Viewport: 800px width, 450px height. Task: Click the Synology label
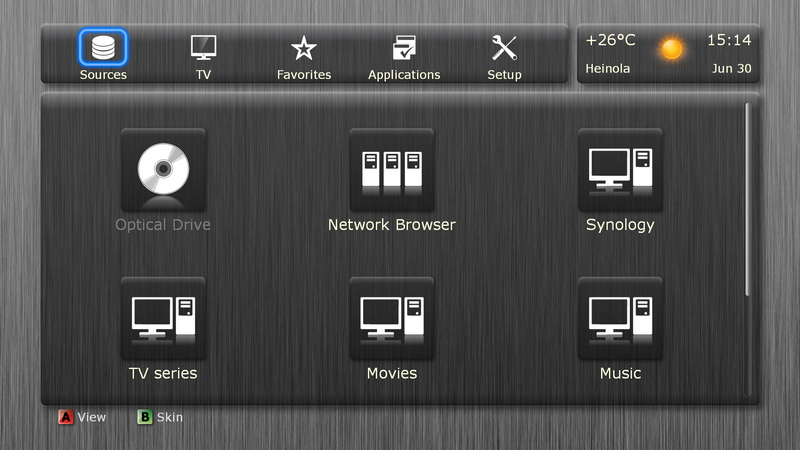point(620,226)
